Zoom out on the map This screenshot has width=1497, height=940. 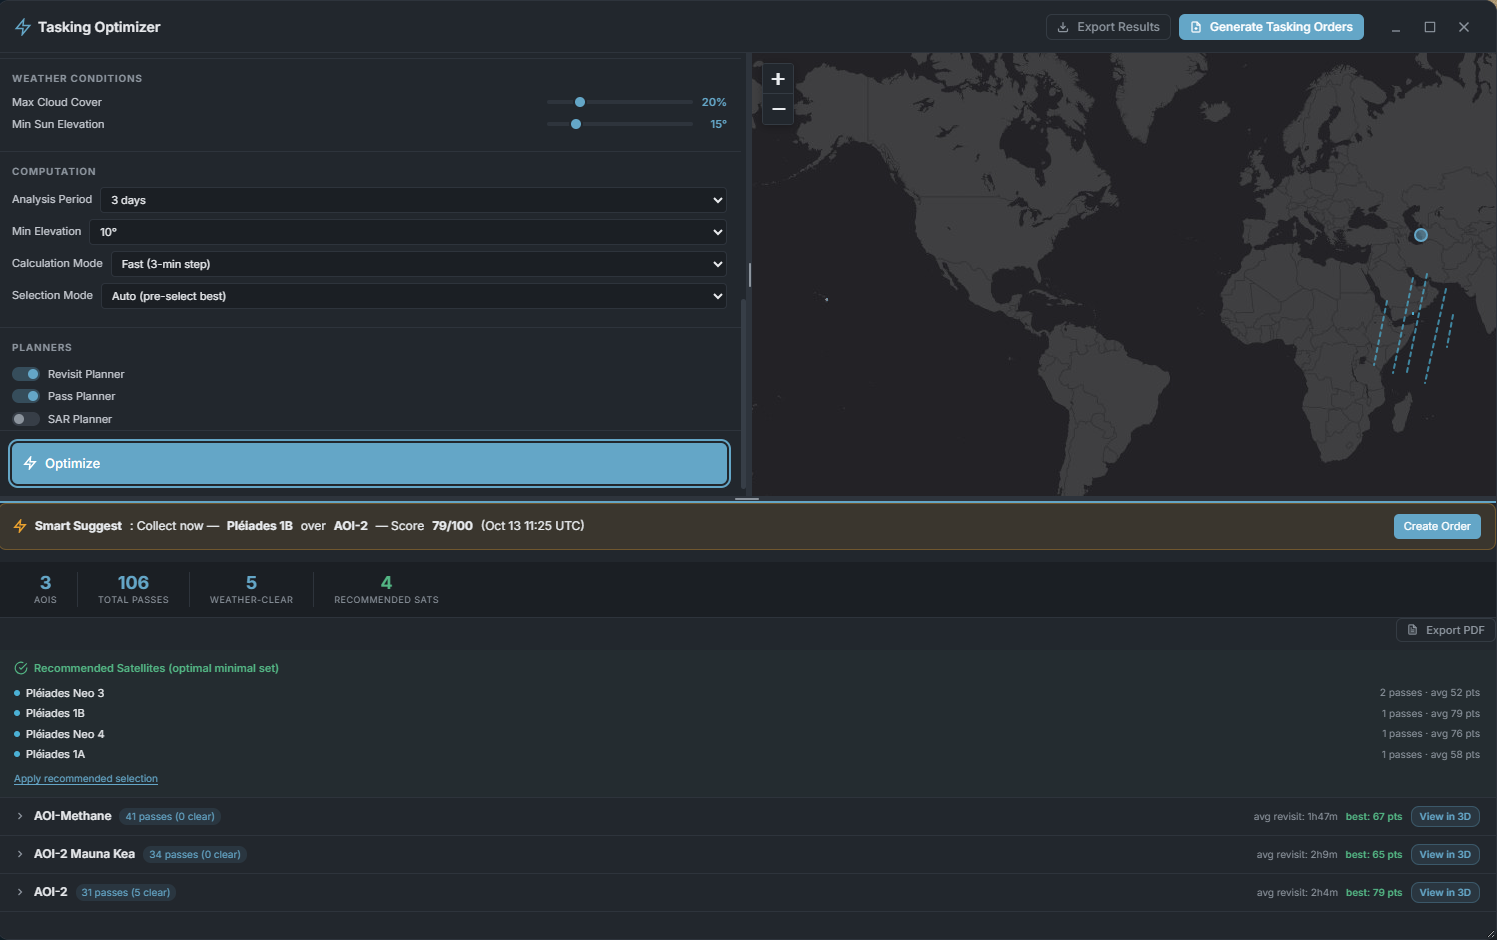tap(778, 109)
